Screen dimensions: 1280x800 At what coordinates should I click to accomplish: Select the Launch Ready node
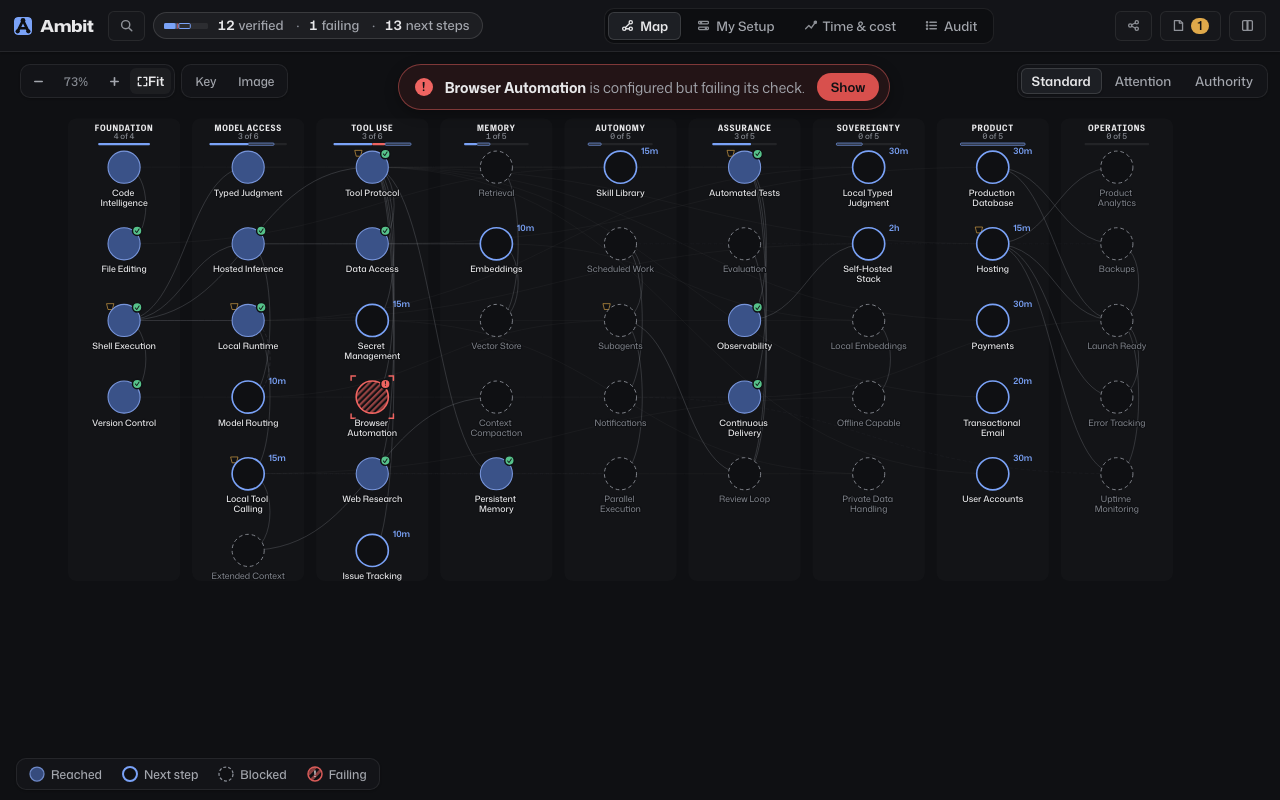(x=1116, y=321)
